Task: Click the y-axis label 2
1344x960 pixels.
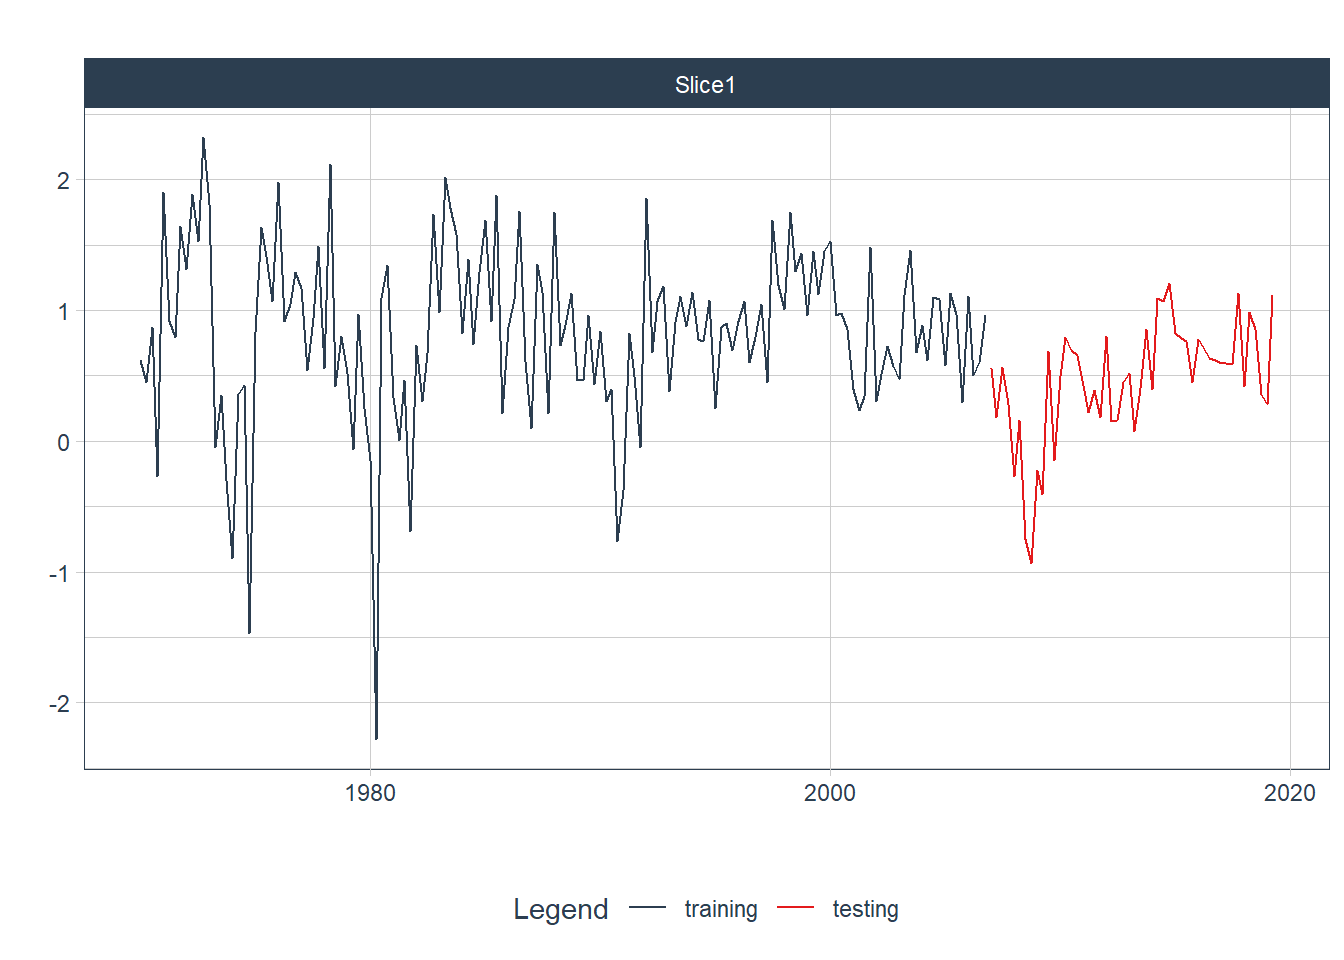Action: (64, 181)
